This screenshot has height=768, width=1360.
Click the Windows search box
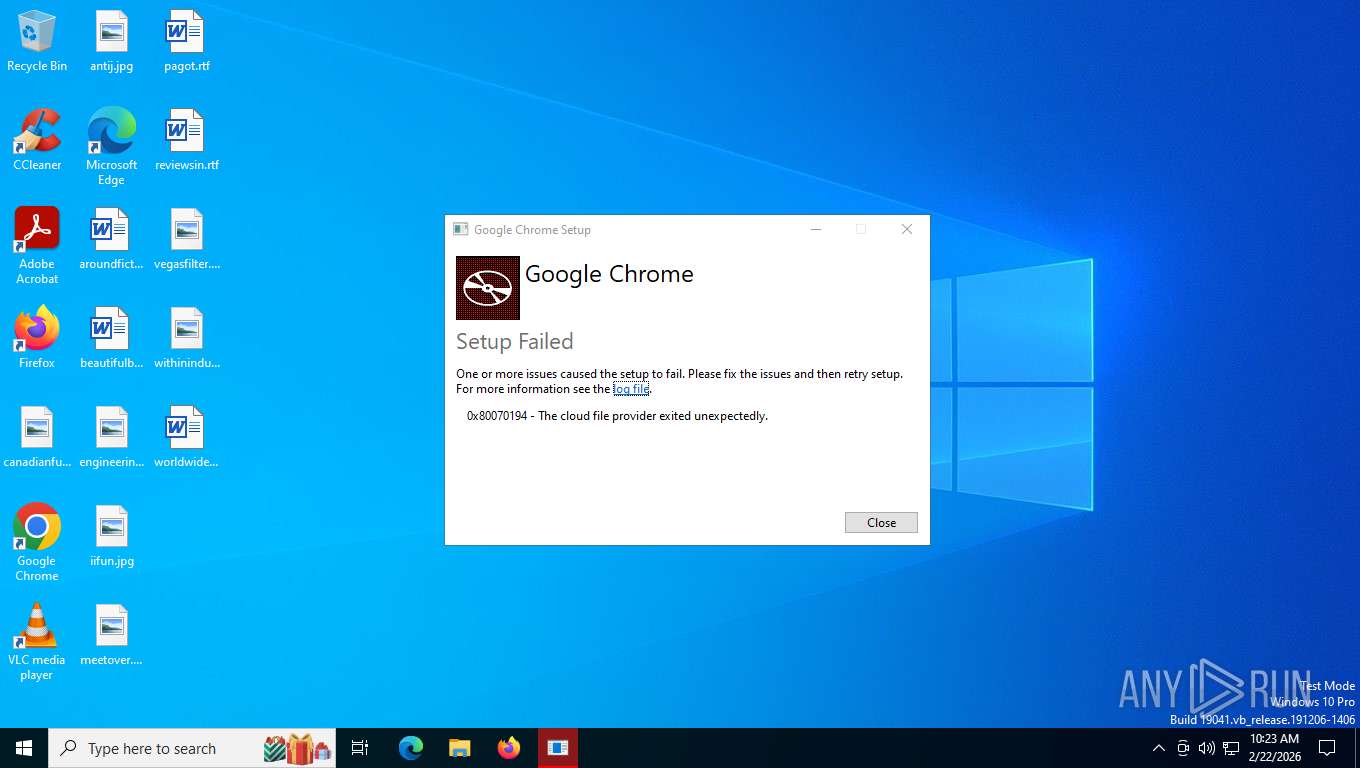pos(192,748)
